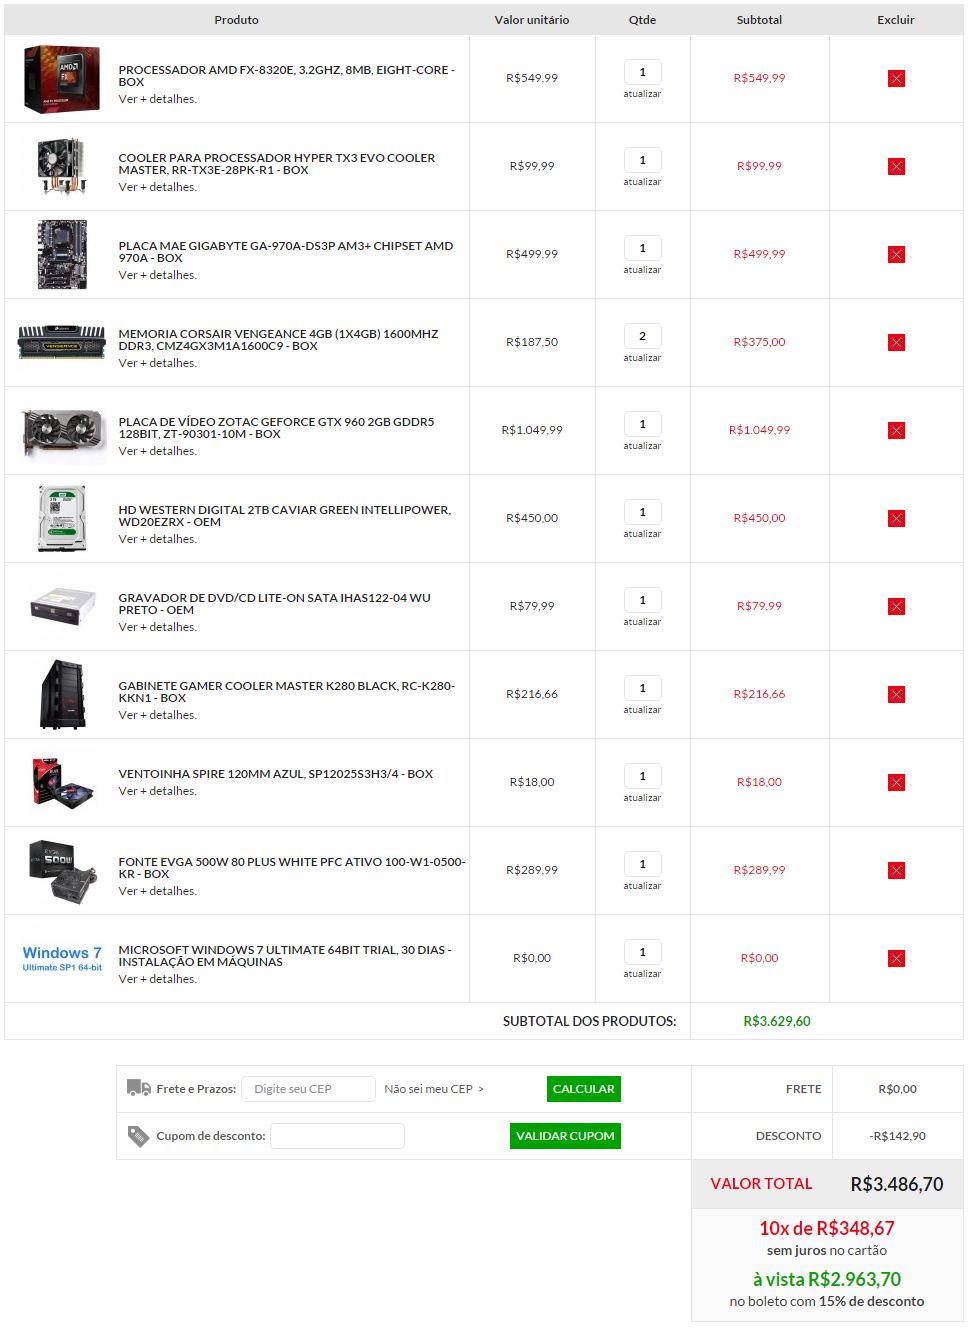The image size is (971, 1330).
Task: Remove the Spire 120mm fan item
Action: tap(896, 783)
